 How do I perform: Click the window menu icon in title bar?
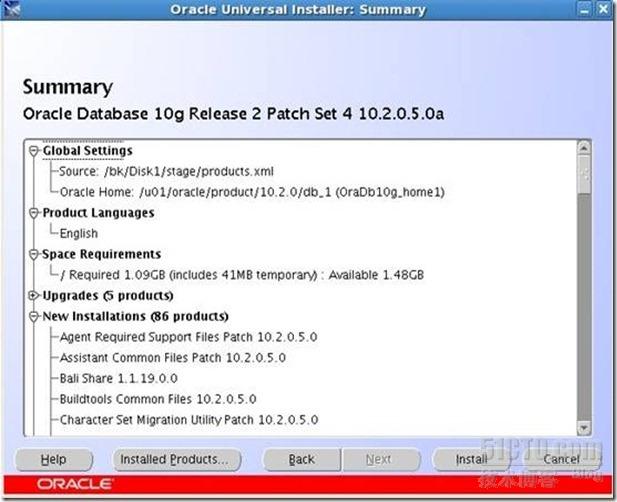pos(12,9)
